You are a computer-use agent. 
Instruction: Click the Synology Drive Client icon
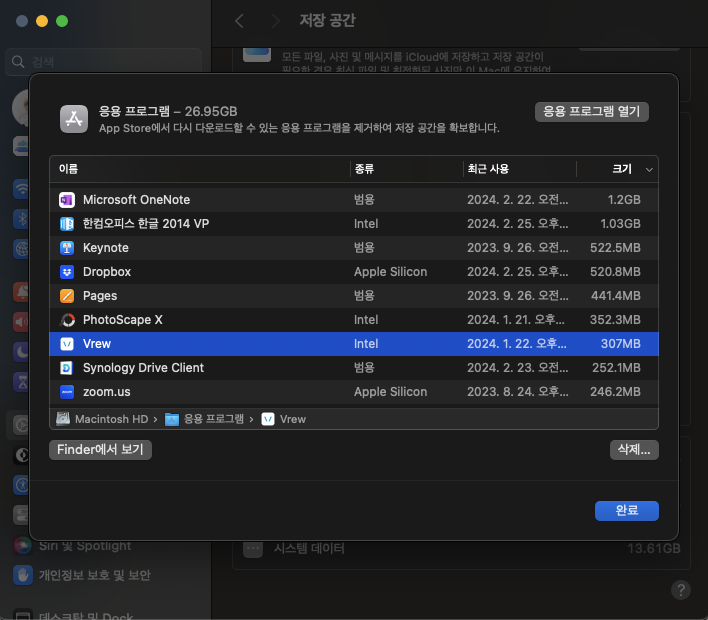coord(67,368)
